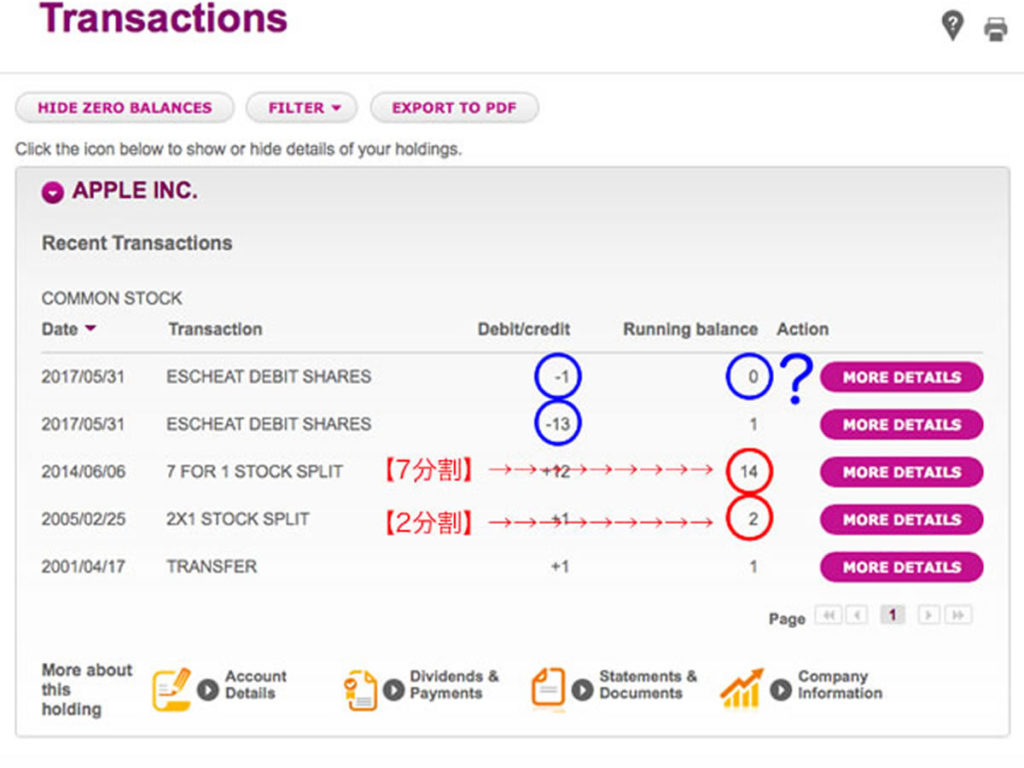The width and height of the screenshot is (1024, 768).
Task: Open the Statements & Documents link
Action: click(x=648, y=684)
